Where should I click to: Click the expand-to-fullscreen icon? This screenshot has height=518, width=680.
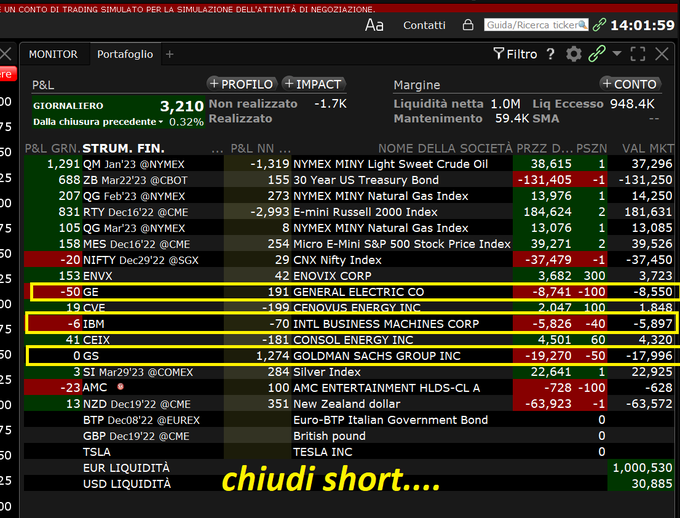coord(638,54)
